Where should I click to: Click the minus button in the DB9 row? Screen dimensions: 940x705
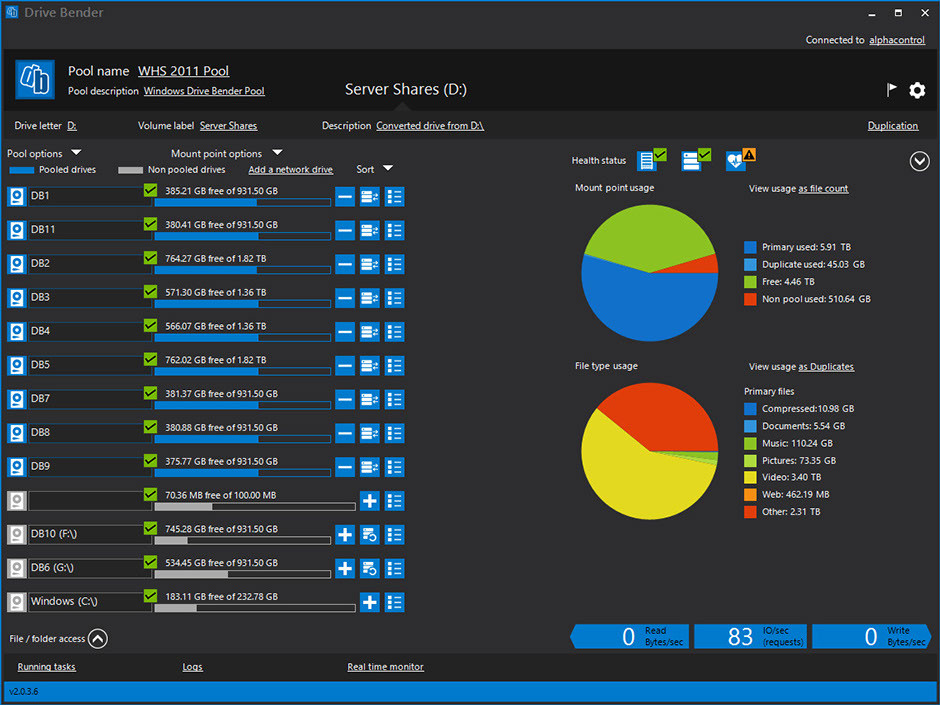(x=345, y=467)
